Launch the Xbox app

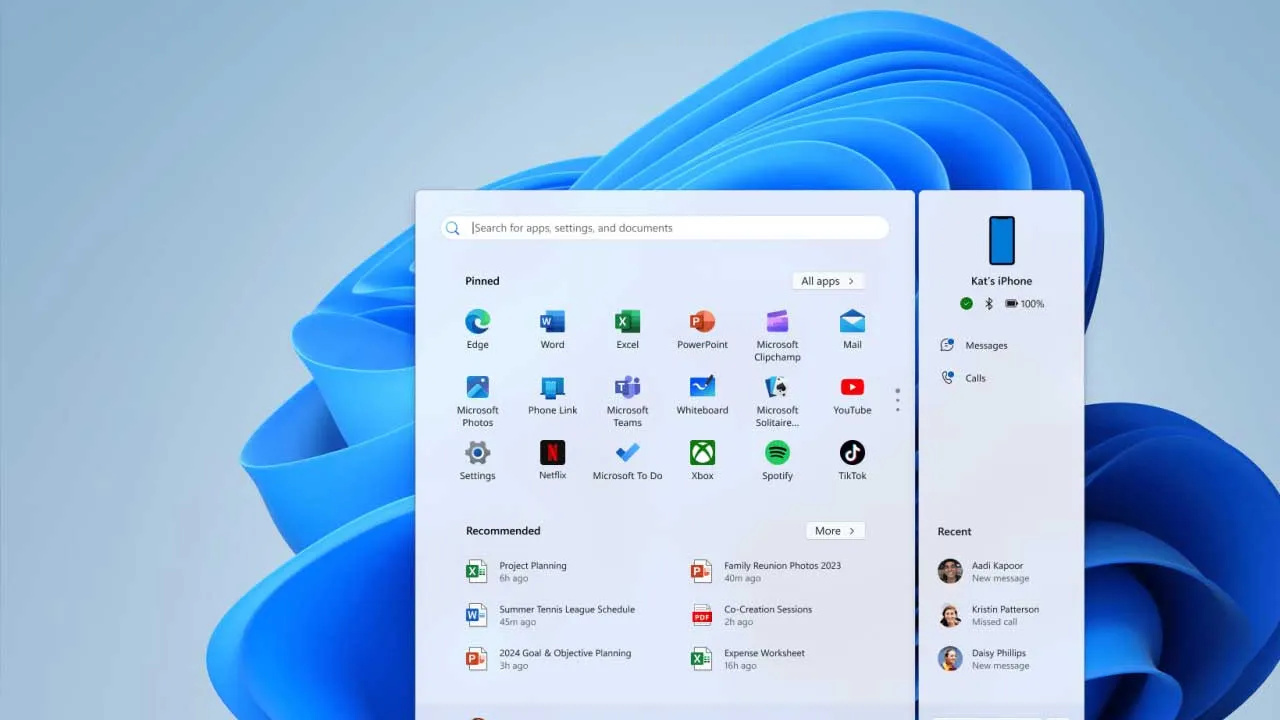(x=702, y=460)
